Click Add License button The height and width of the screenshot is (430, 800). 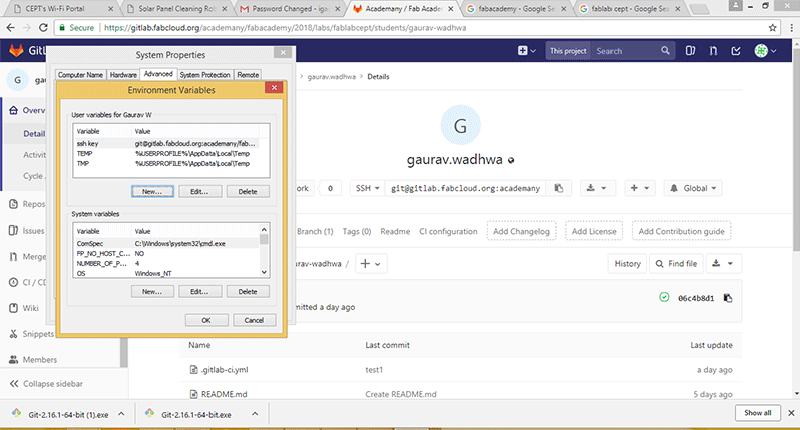click(x=594, y=231)
